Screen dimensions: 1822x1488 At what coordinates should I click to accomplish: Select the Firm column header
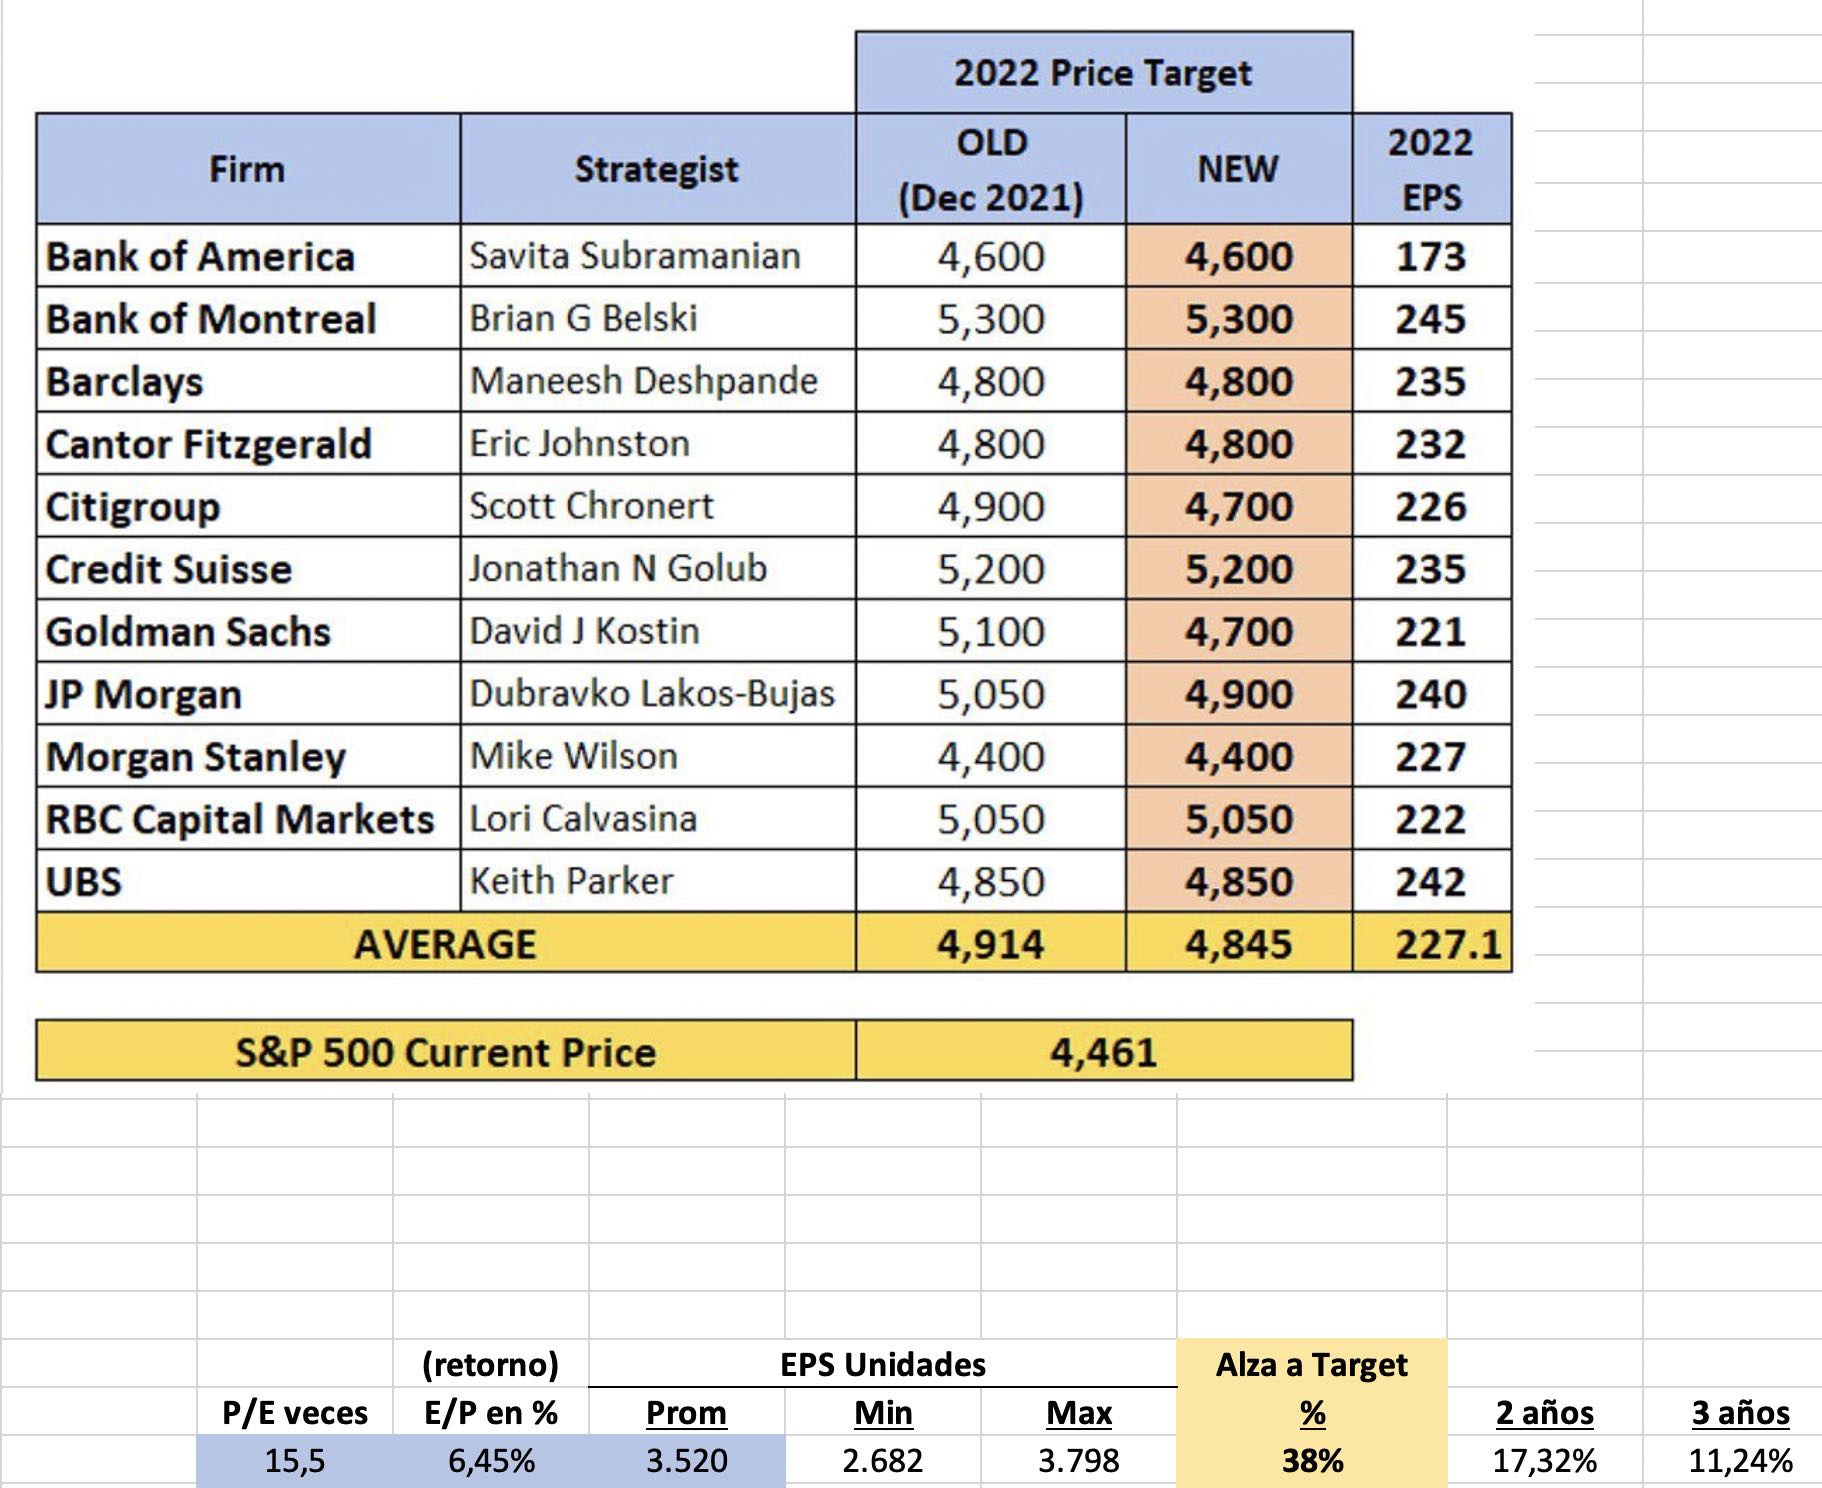[248, 168]
